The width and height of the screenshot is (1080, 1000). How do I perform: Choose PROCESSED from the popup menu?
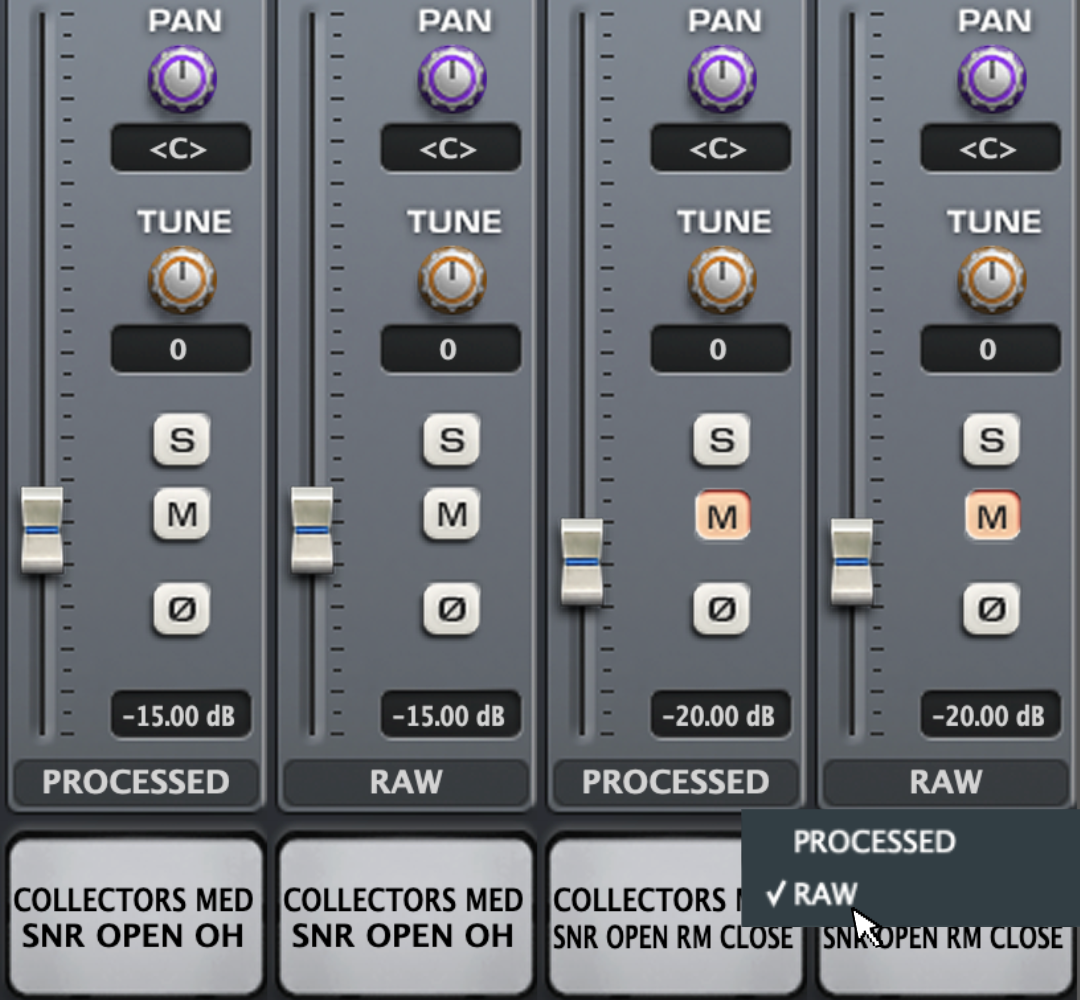point(874,842)
